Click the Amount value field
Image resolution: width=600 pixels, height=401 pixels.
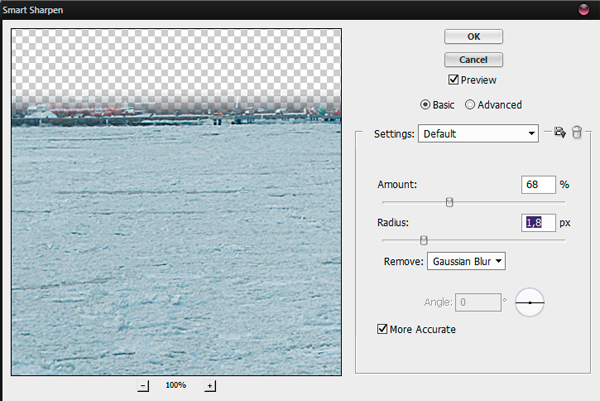(538, 184)
